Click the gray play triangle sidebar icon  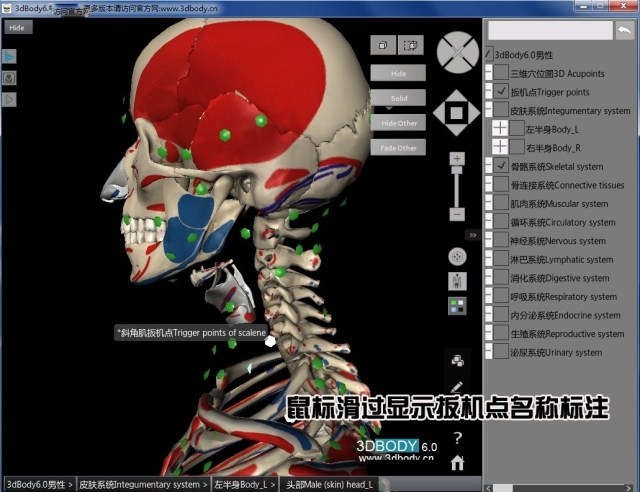[x=9, y=99]
